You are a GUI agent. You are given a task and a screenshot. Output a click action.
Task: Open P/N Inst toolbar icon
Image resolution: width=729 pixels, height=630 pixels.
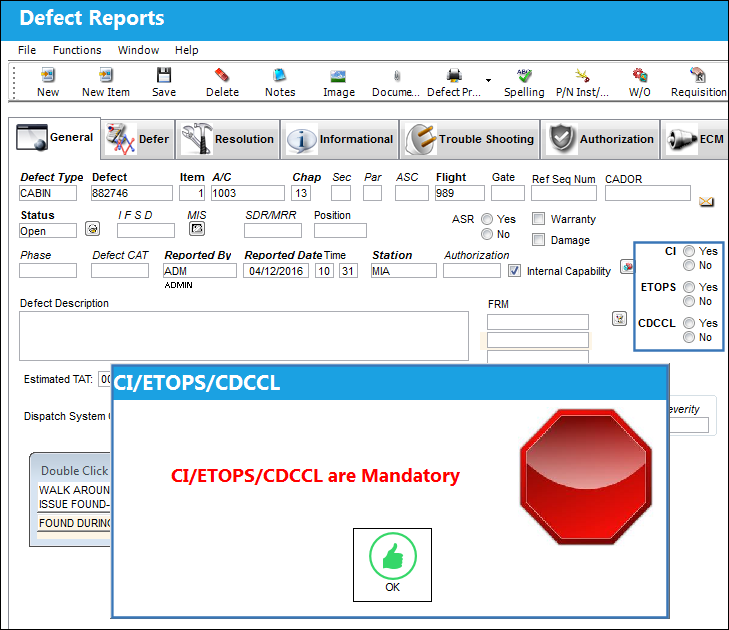(x=582, y=75)
